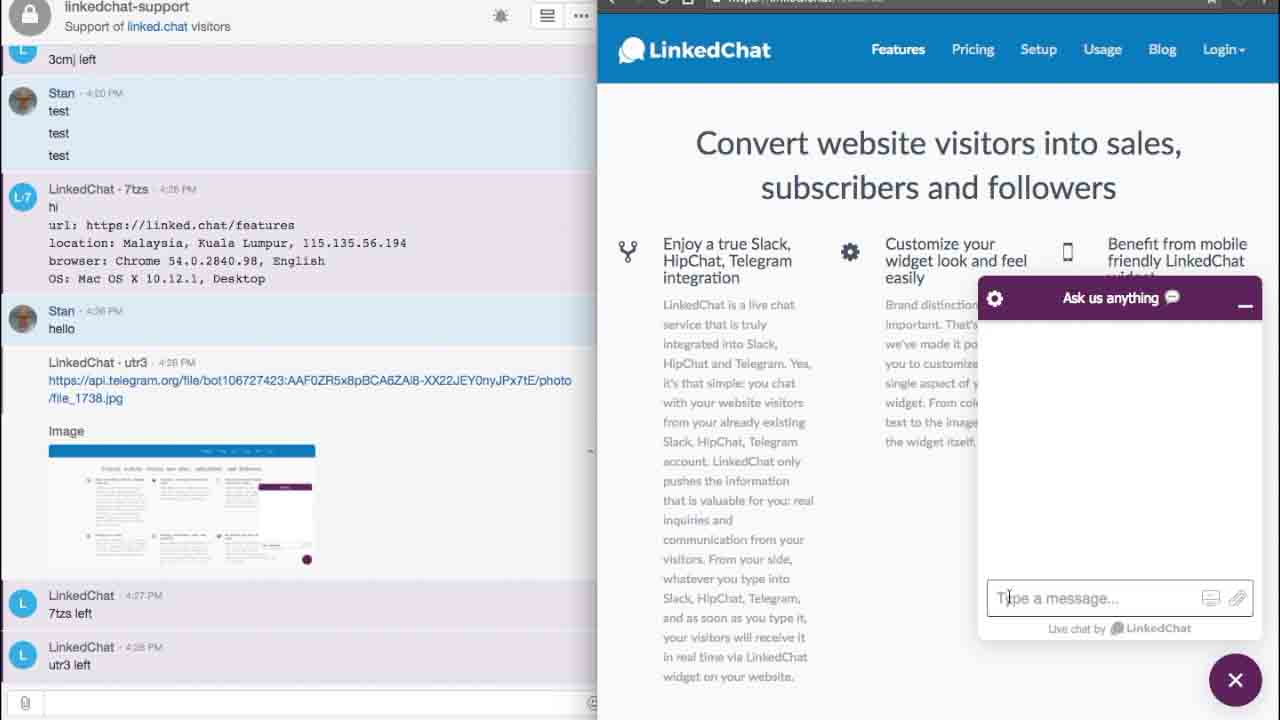Click the 'url: https://linked.chat/features' line
1280x720 pixels.
(172, 226)
